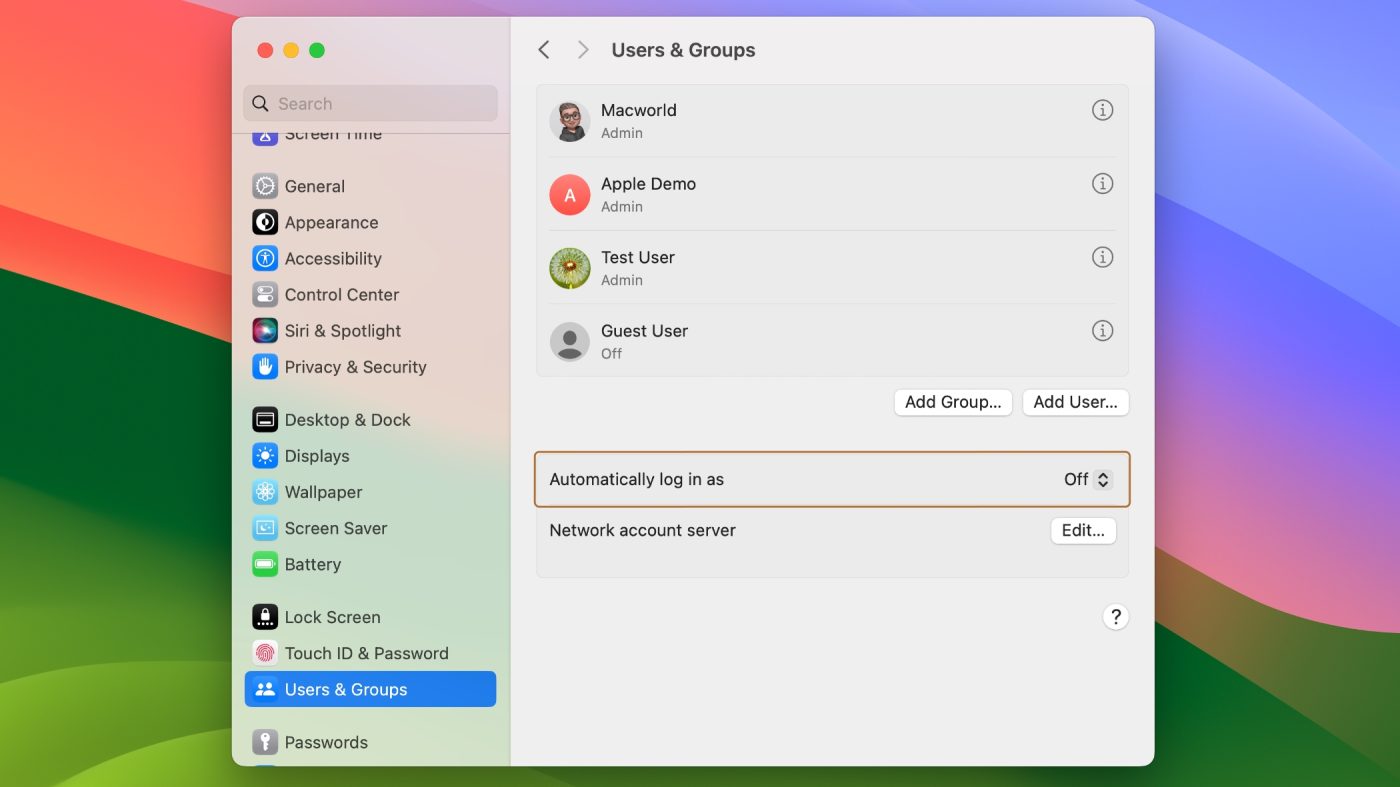Click the Touch ID fingerprint icon

click(265, 653)
